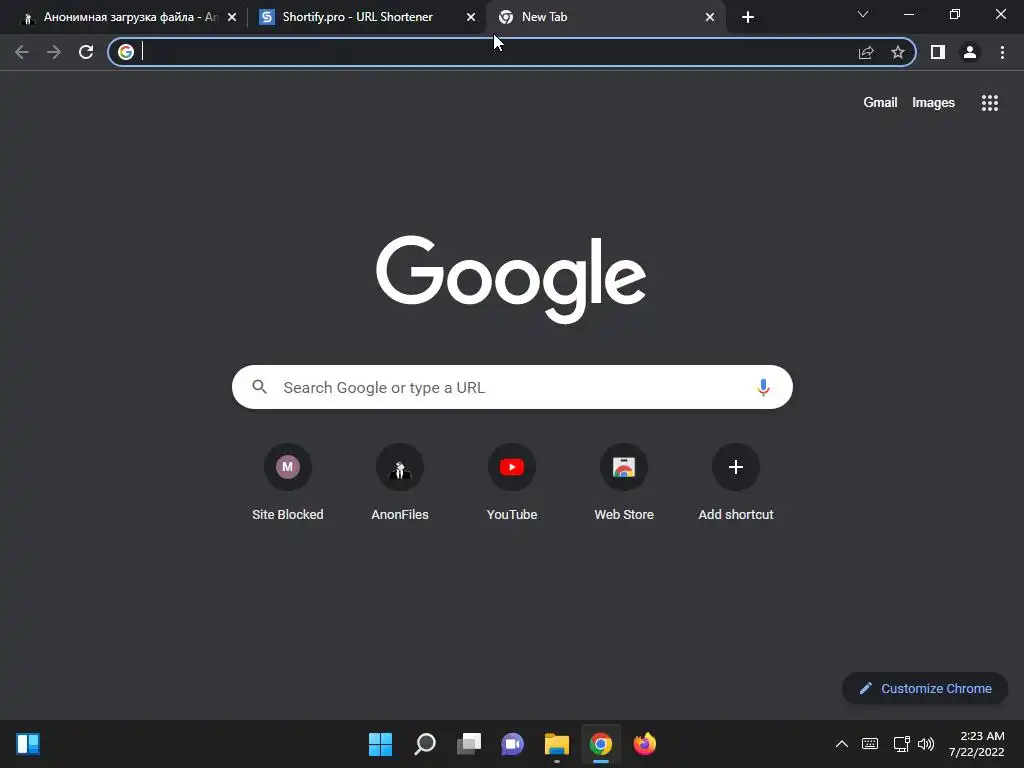
Task: Open Windows taskbar search
Action: (425, 744)
